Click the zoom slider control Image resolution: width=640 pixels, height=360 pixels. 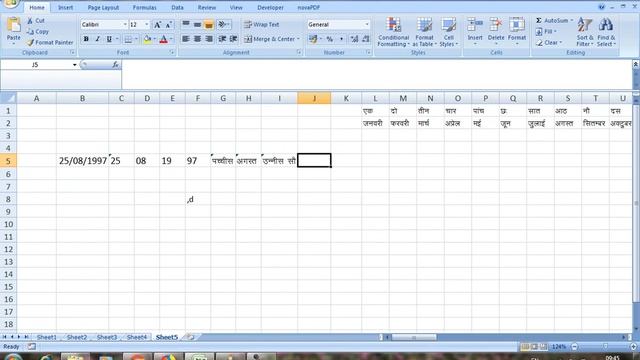coord(605,347)
